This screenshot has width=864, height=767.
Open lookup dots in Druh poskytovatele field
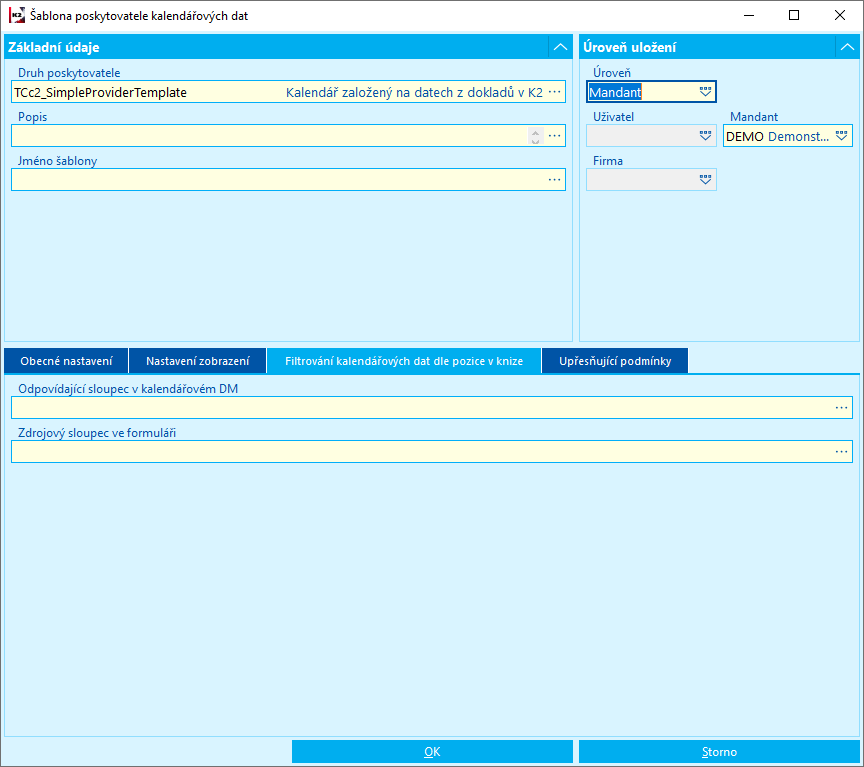[x=554, y=91]
